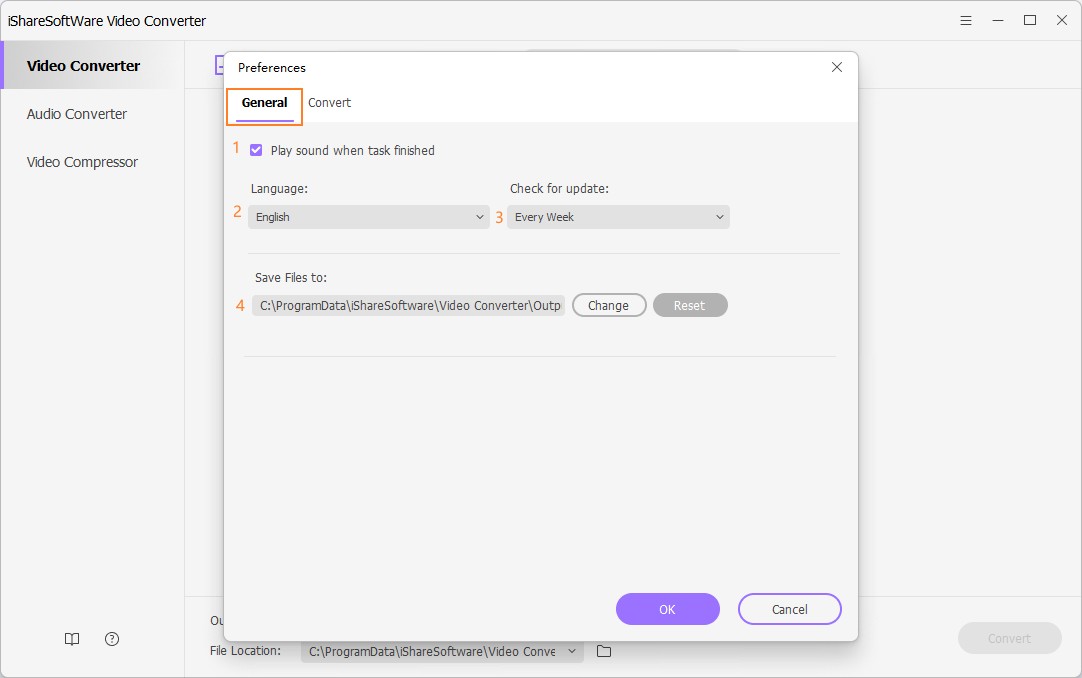Image resolution: width=1082 pixels, height=678 pixels.
Task: Select Audio Converter in the sidebar
Action: pyautogui.click(x=77, y=114)
